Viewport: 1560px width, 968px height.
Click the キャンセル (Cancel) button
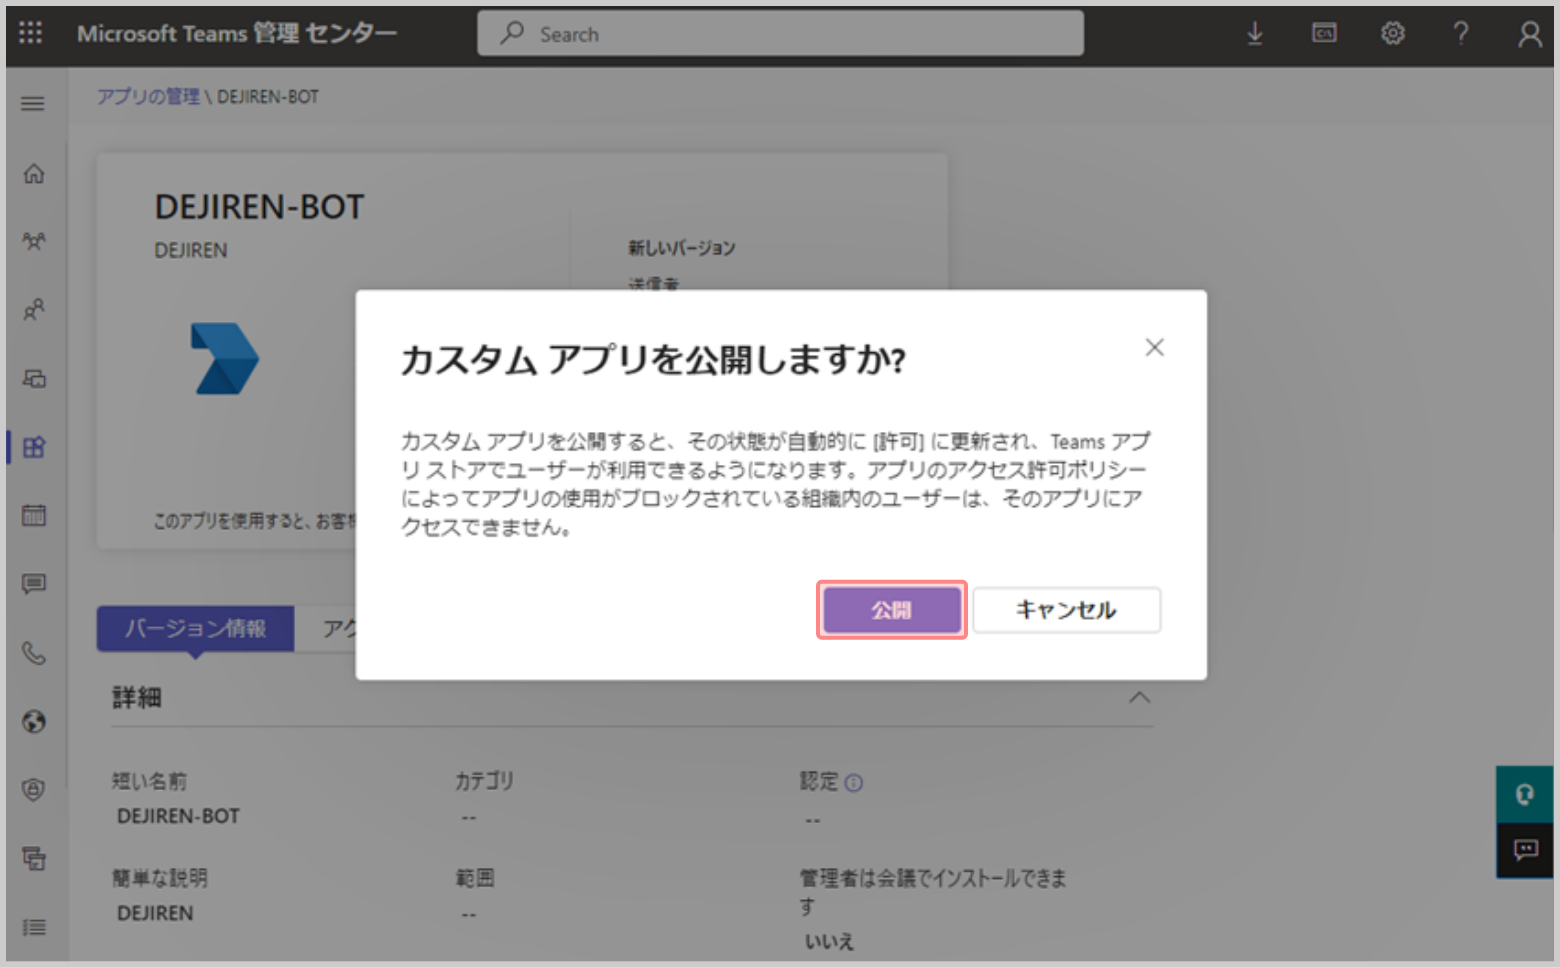pyautogui.click(x=1066, y=610)
